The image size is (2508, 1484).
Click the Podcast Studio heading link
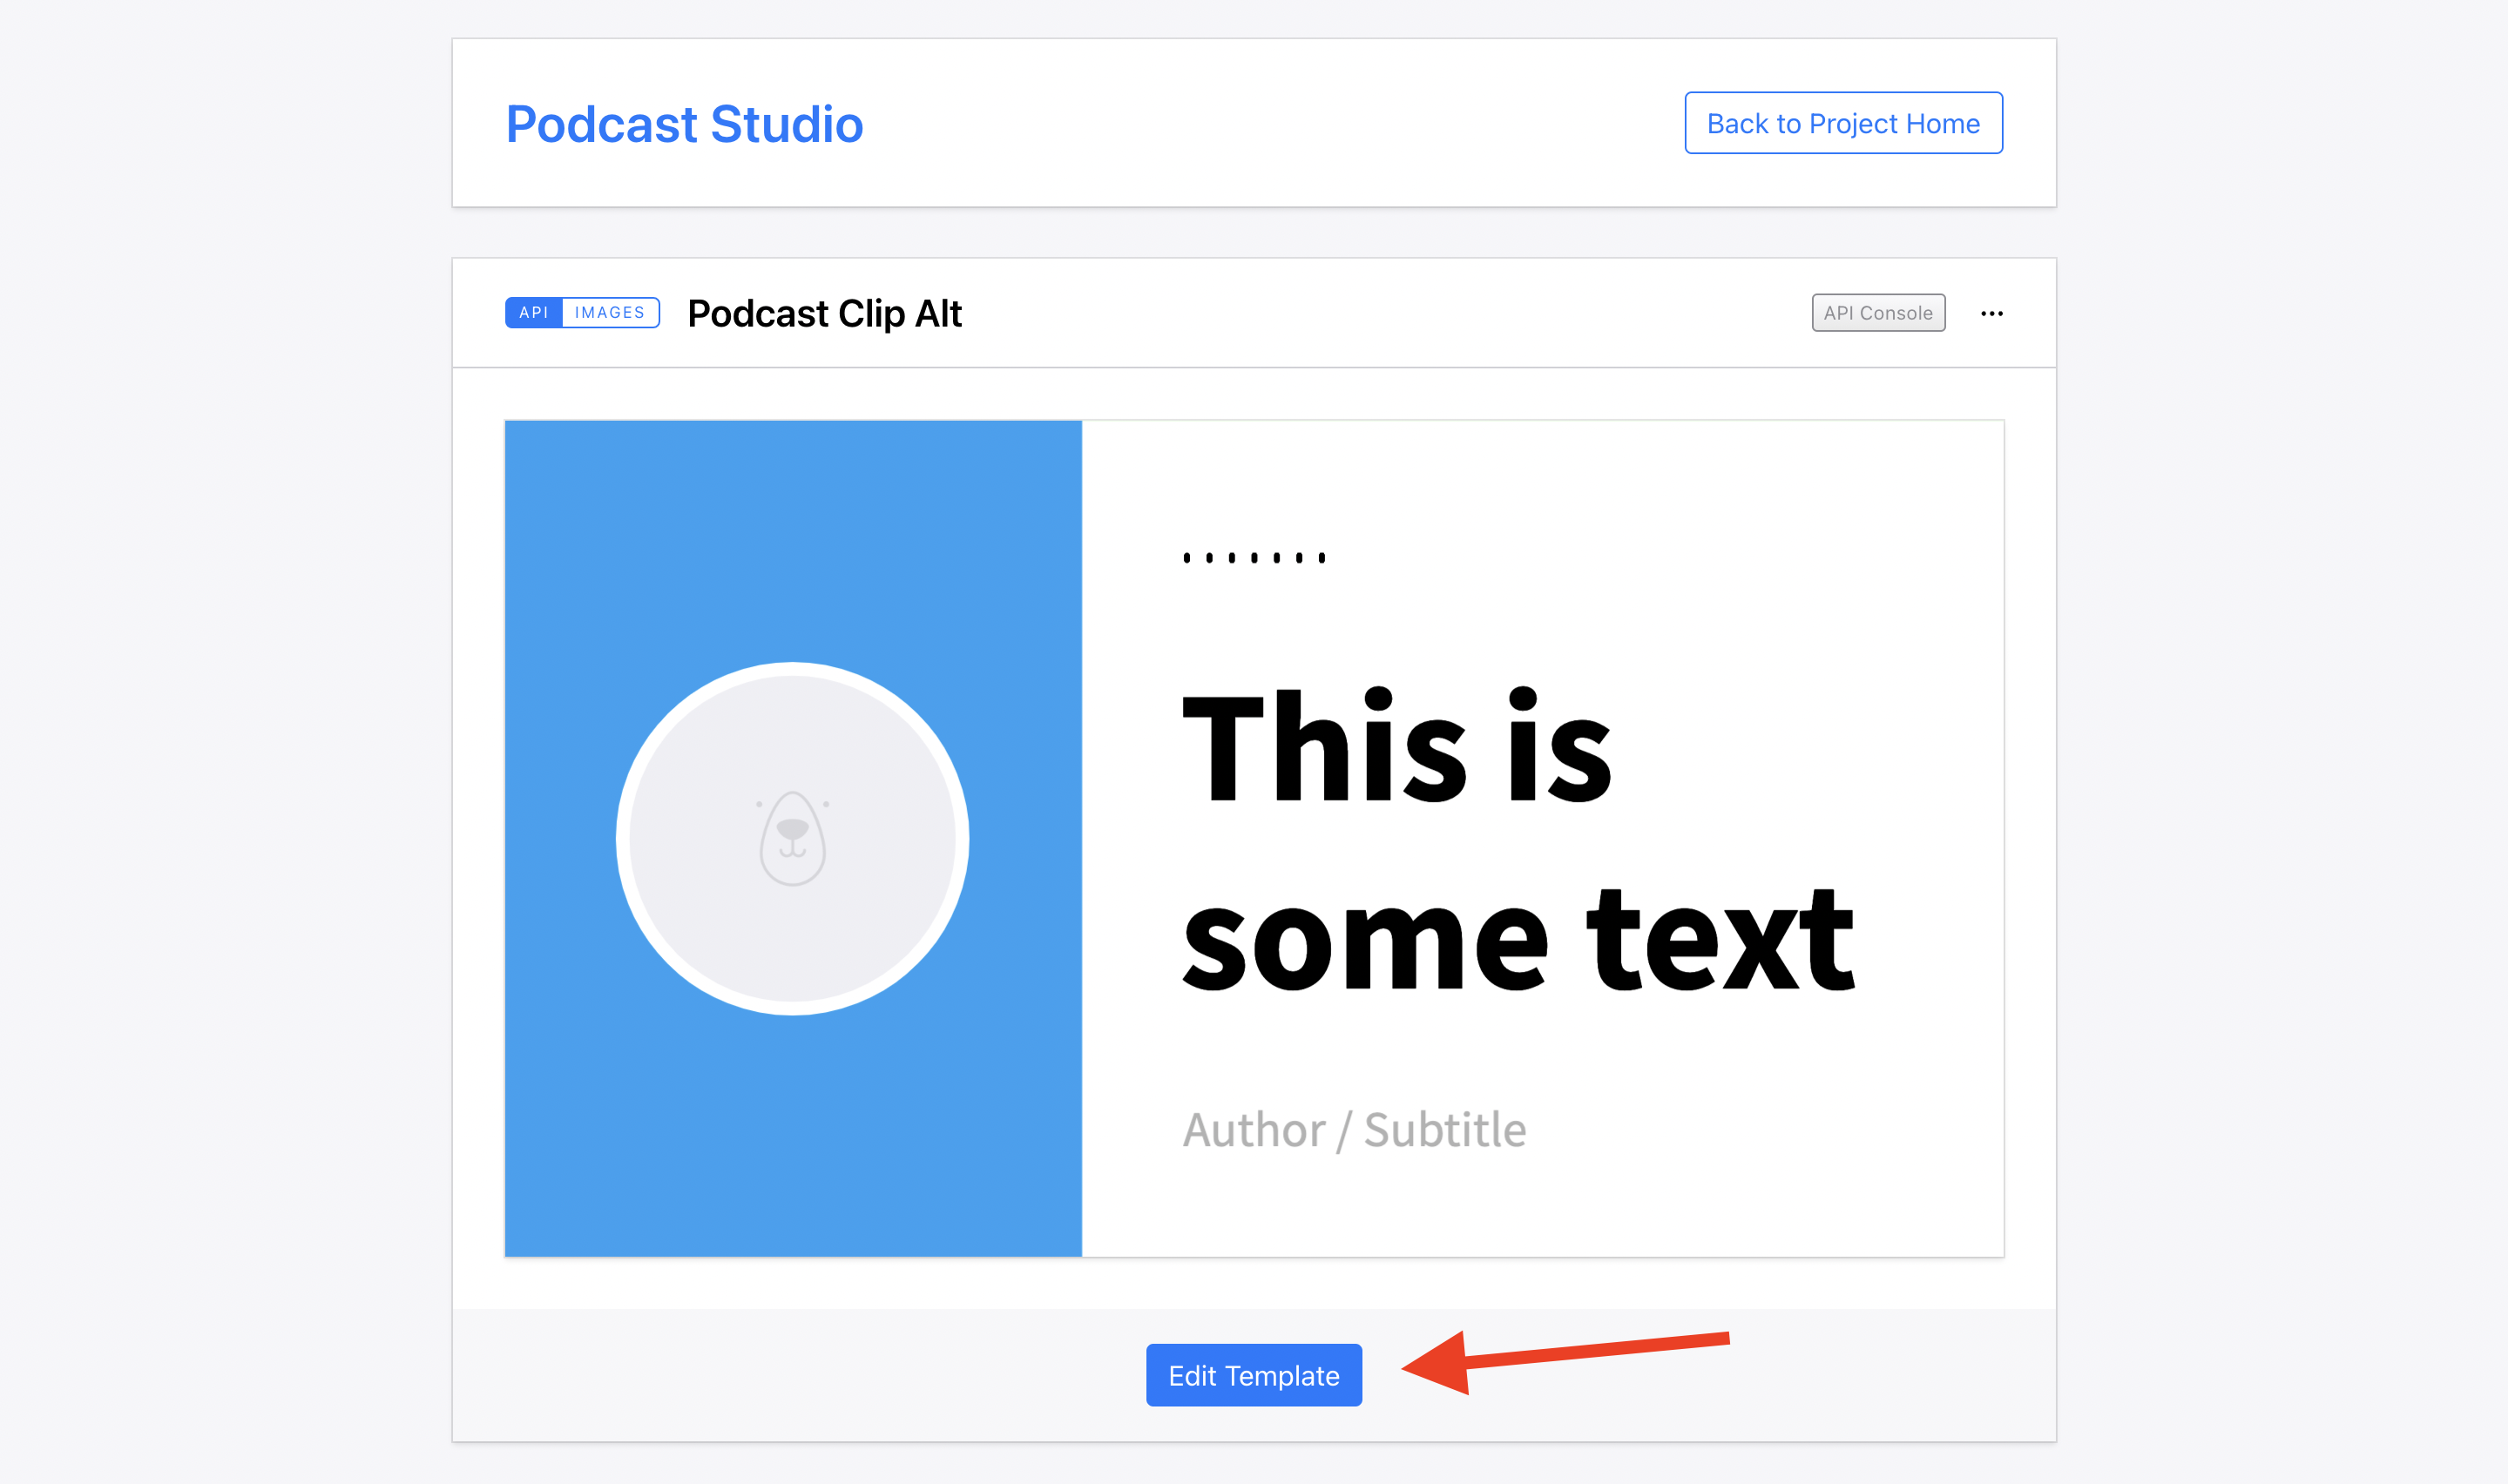tap(684, 125)
